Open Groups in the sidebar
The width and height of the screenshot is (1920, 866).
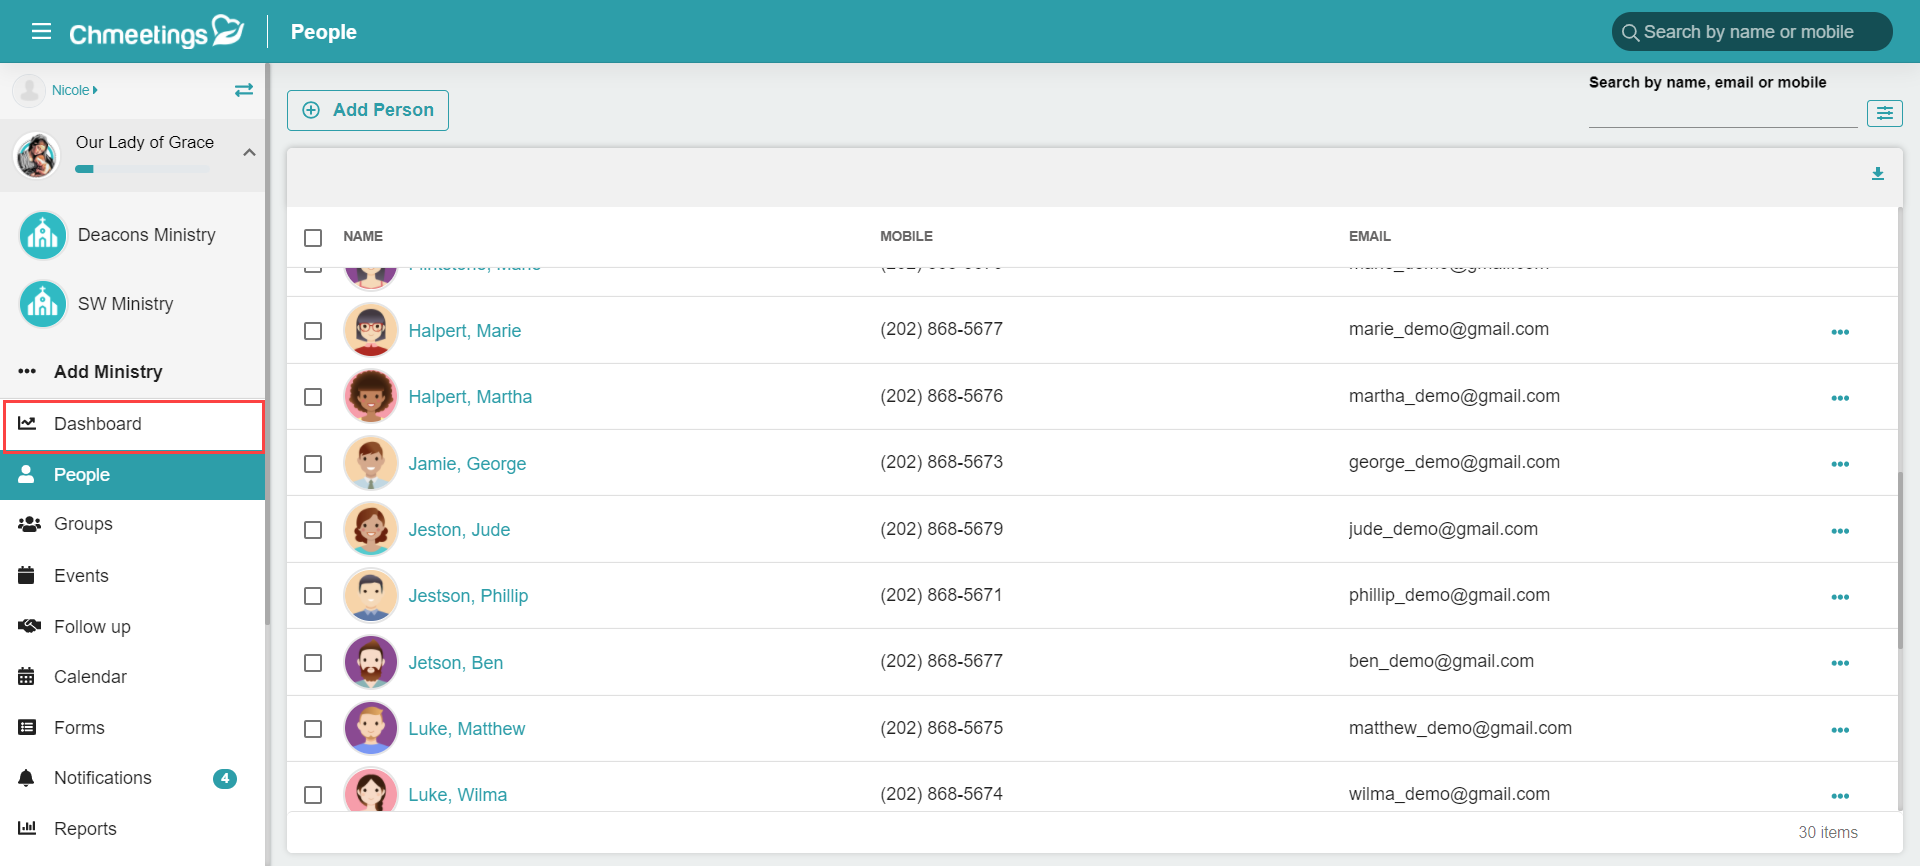tap(132, 524)
